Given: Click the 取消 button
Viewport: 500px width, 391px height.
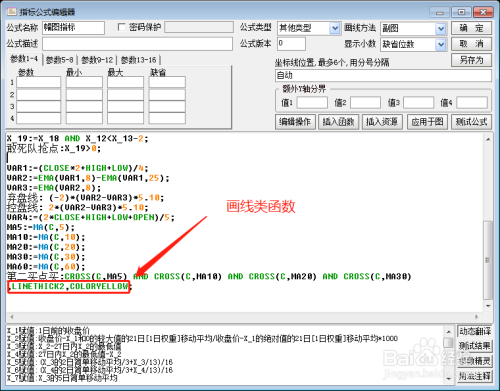Looking at the screenshot, I should click(471, 44).
